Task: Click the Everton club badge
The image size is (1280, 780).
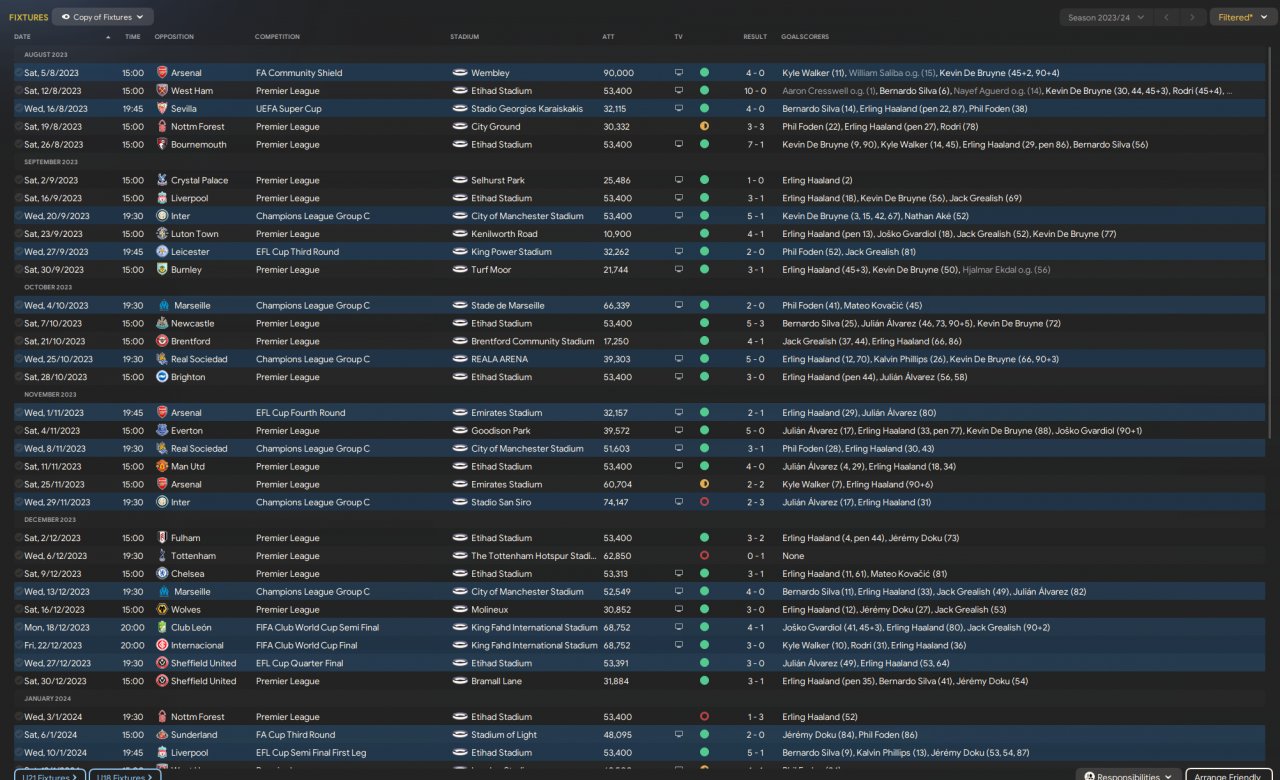Action: 162,431
